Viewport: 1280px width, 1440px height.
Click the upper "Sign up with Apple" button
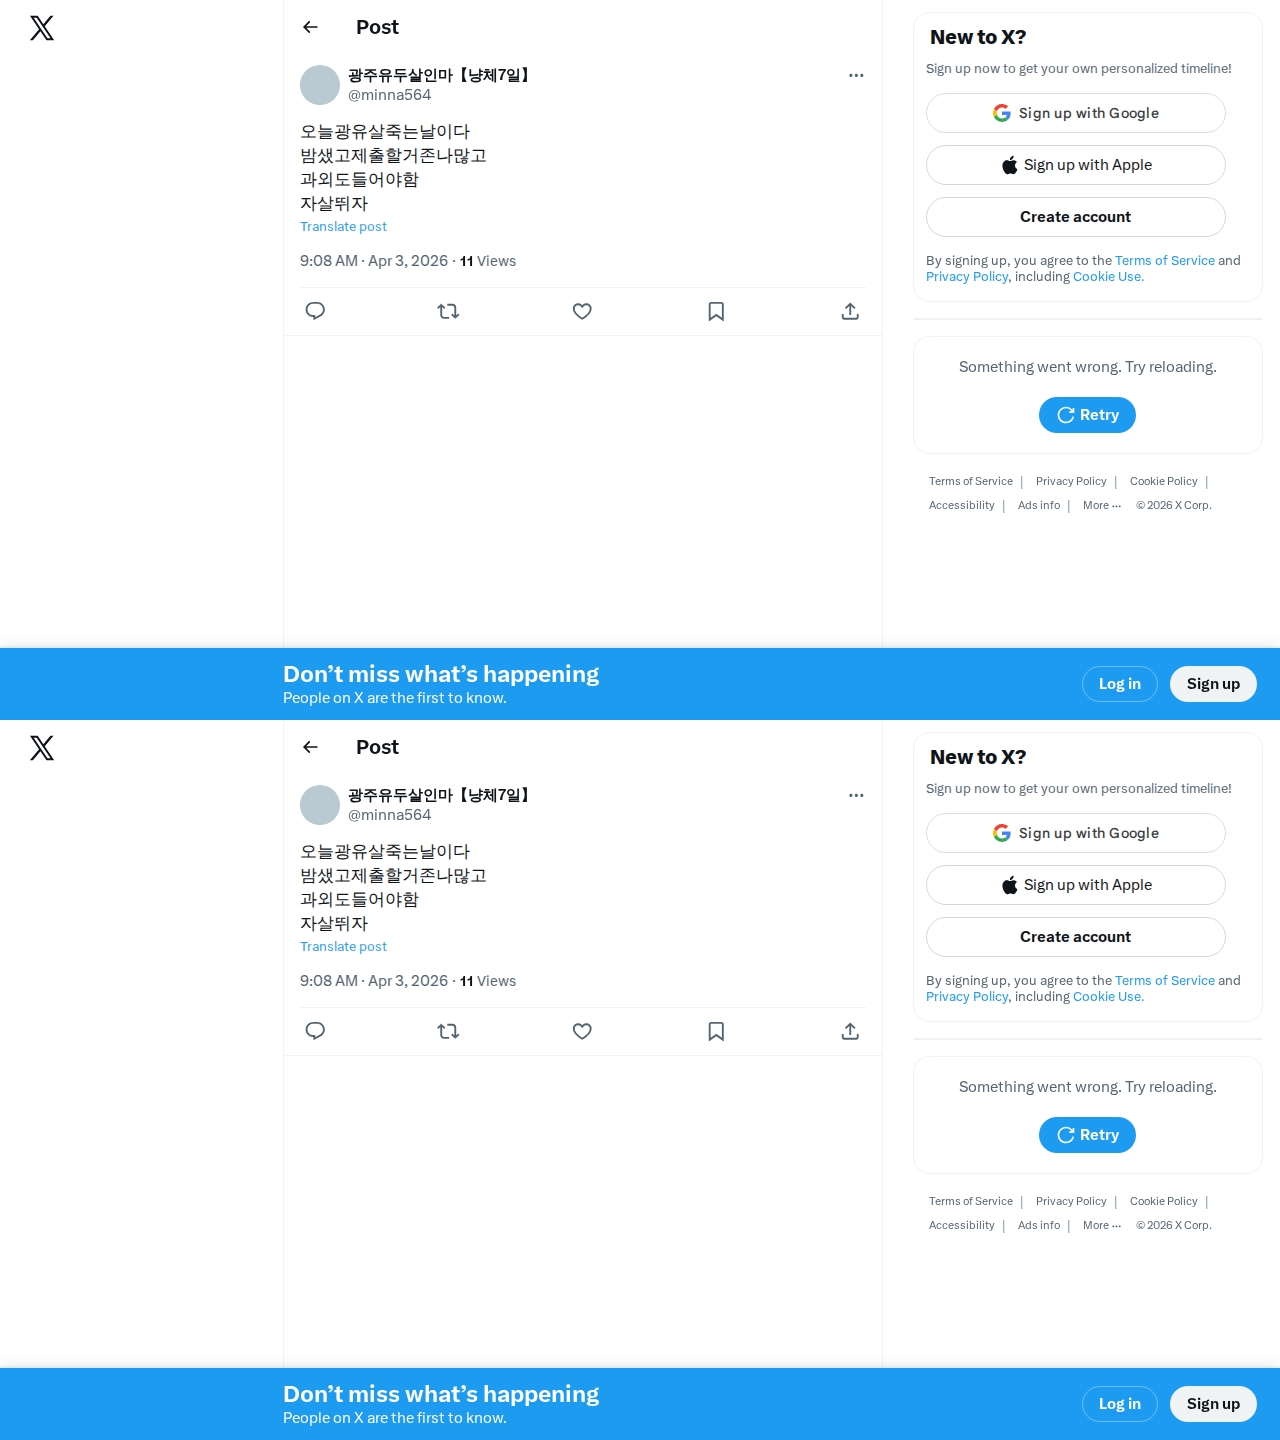[x=1076, y=165]
